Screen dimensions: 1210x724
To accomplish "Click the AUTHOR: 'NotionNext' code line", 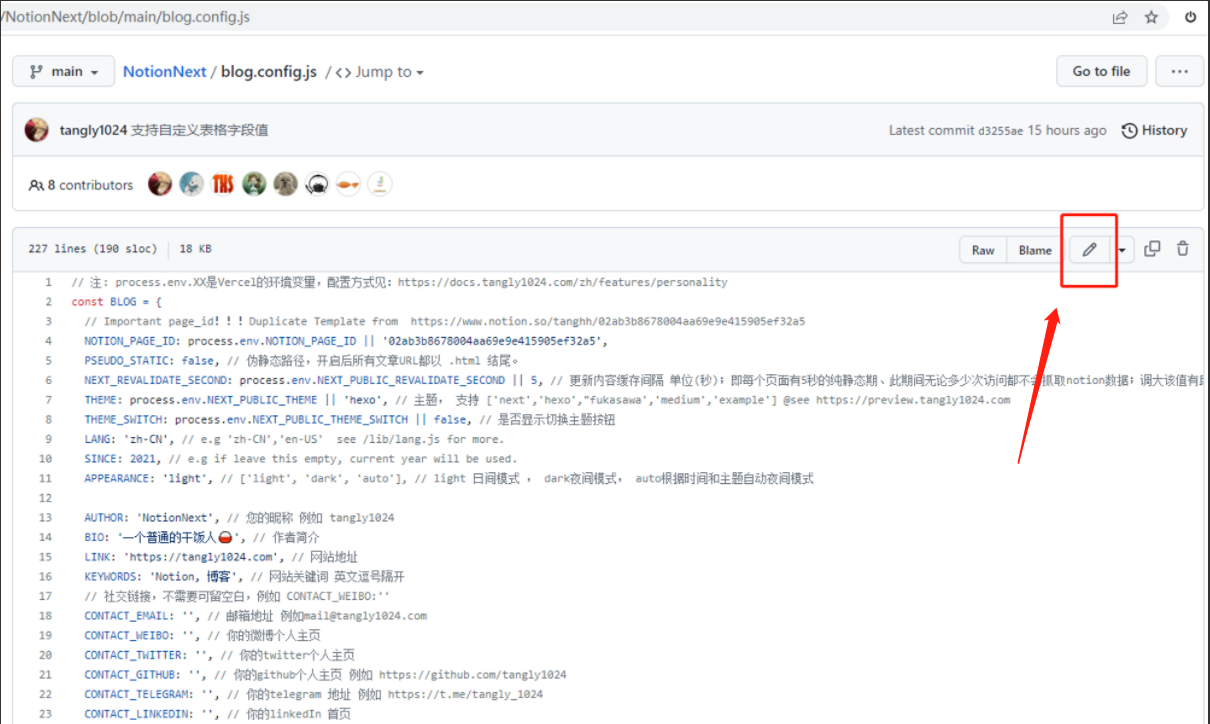I will click(239, 518).
